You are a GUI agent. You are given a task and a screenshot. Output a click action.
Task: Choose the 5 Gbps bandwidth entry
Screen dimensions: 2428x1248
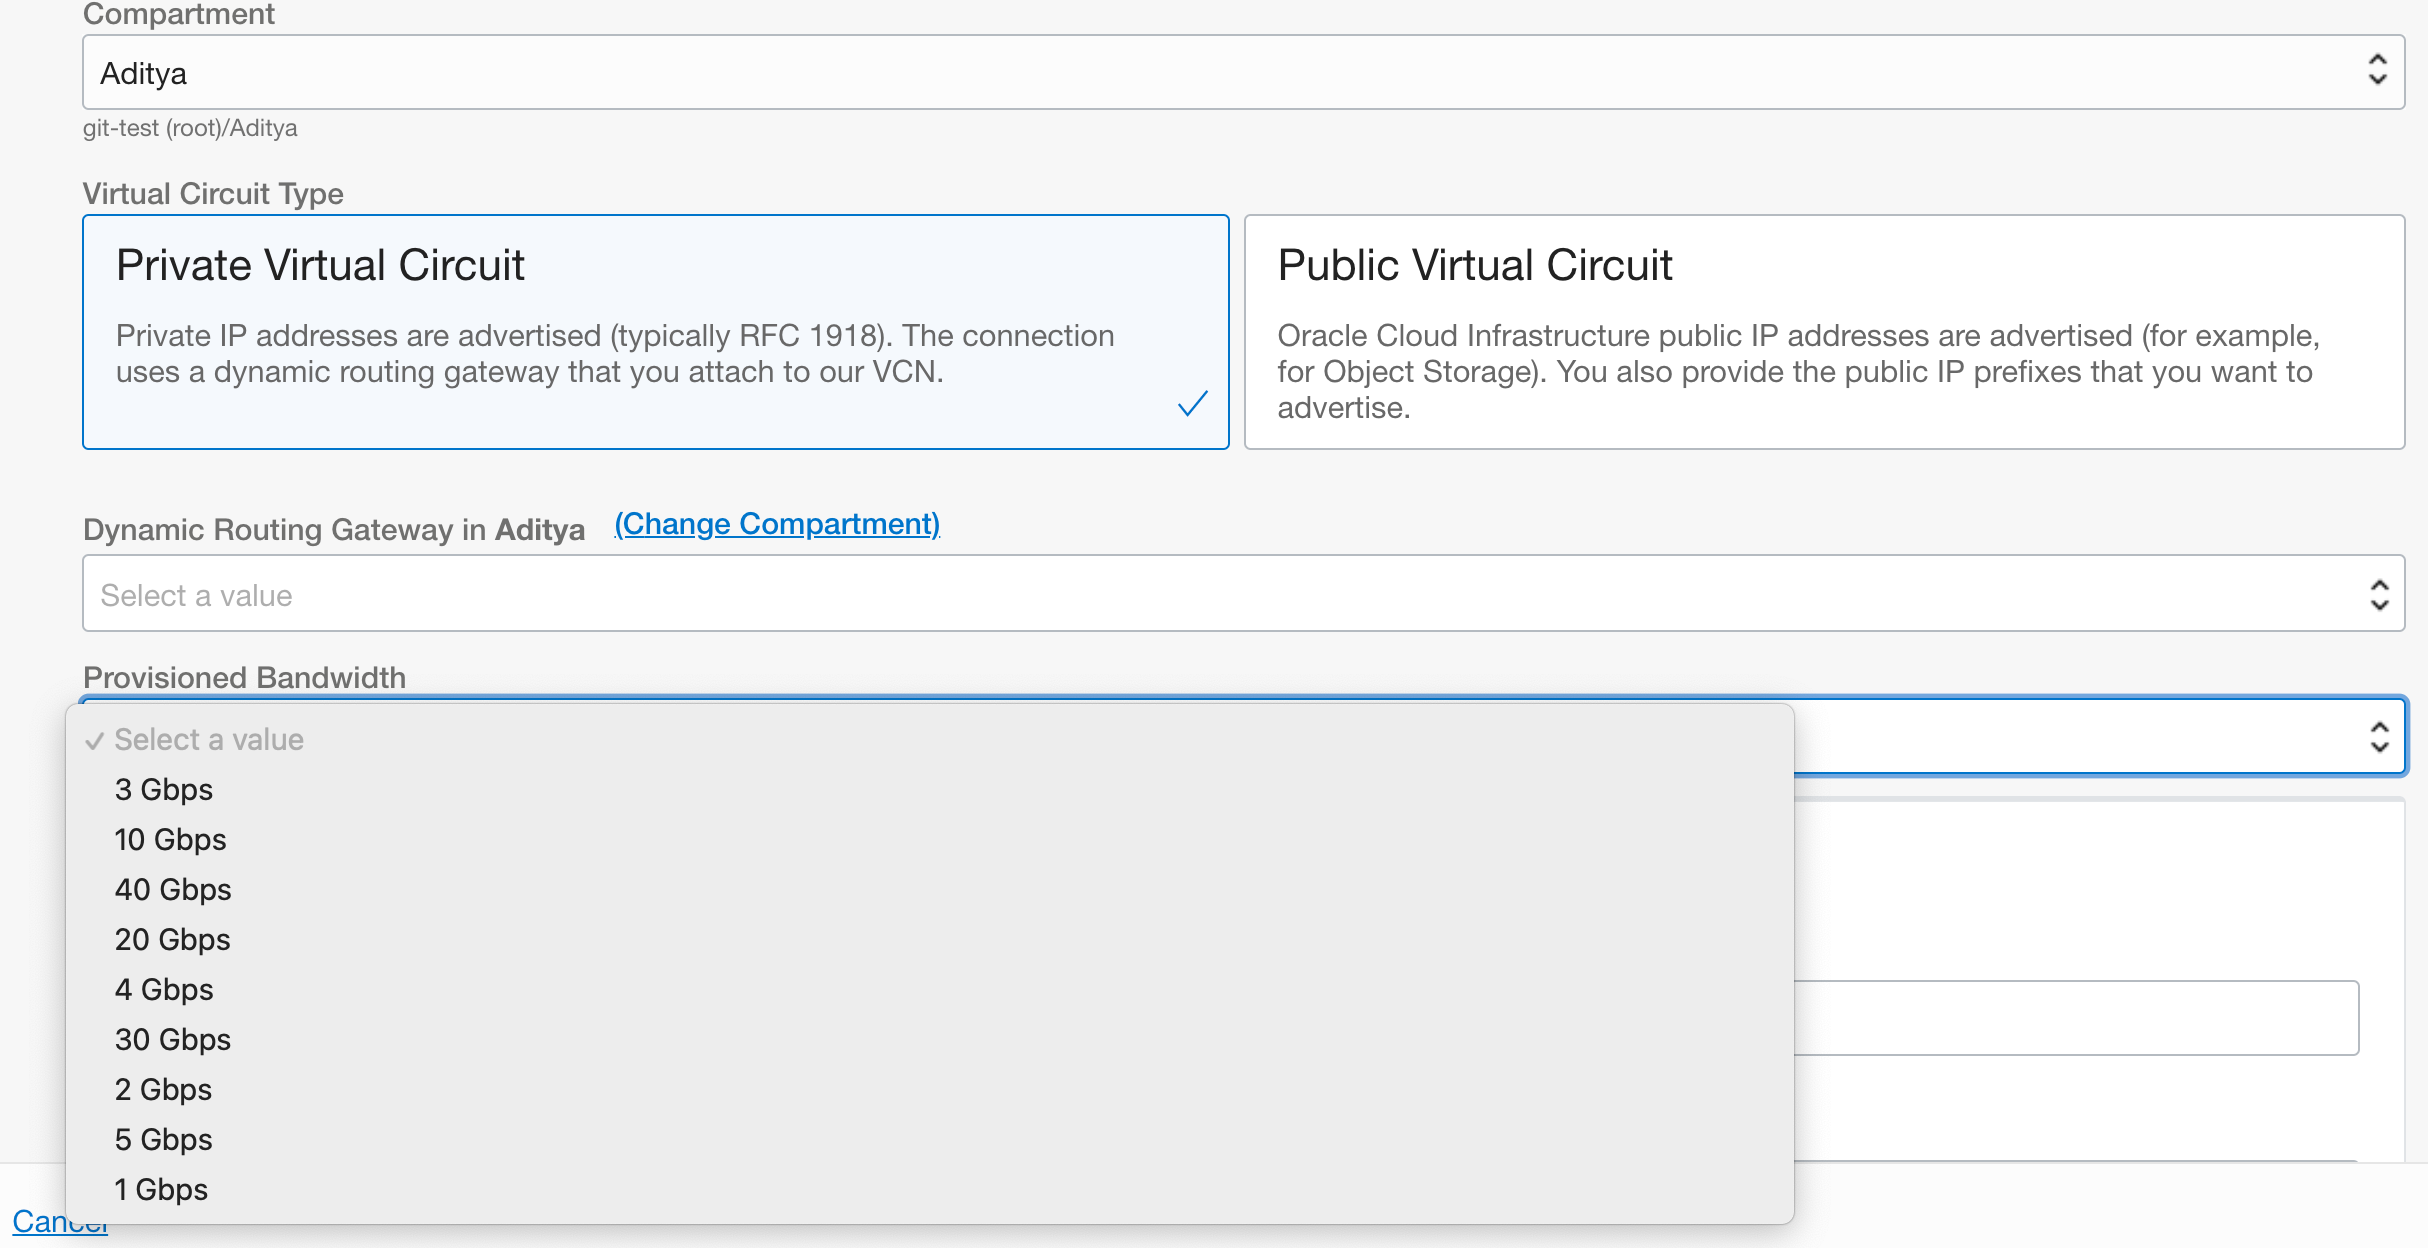[x=164, y=1140]
